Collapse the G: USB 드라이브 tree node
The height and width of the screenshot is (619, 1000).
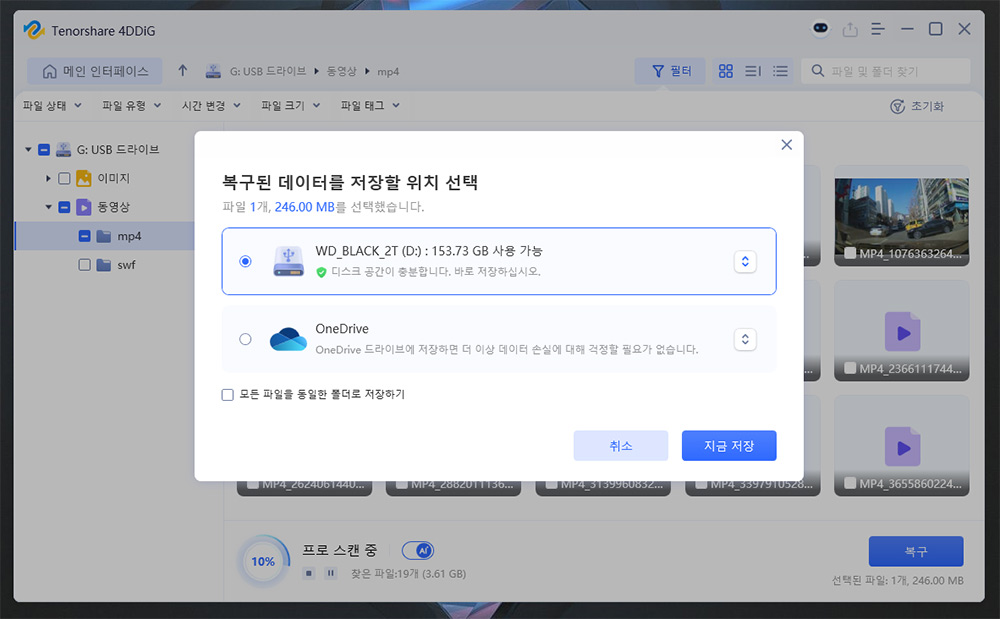28,150
